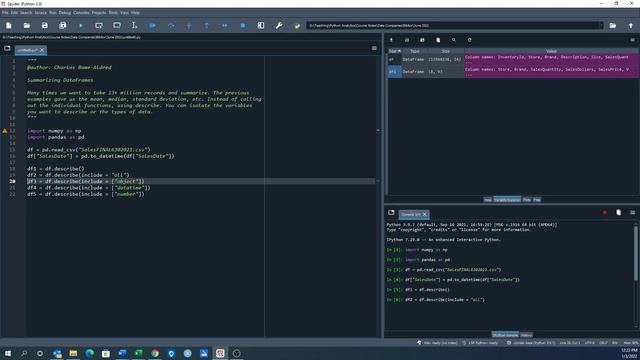Image resolution: width=640 pixels, height=360 pixels.
Task: Click the IPython console vertical scrollbar
Action: coord(636,253)
